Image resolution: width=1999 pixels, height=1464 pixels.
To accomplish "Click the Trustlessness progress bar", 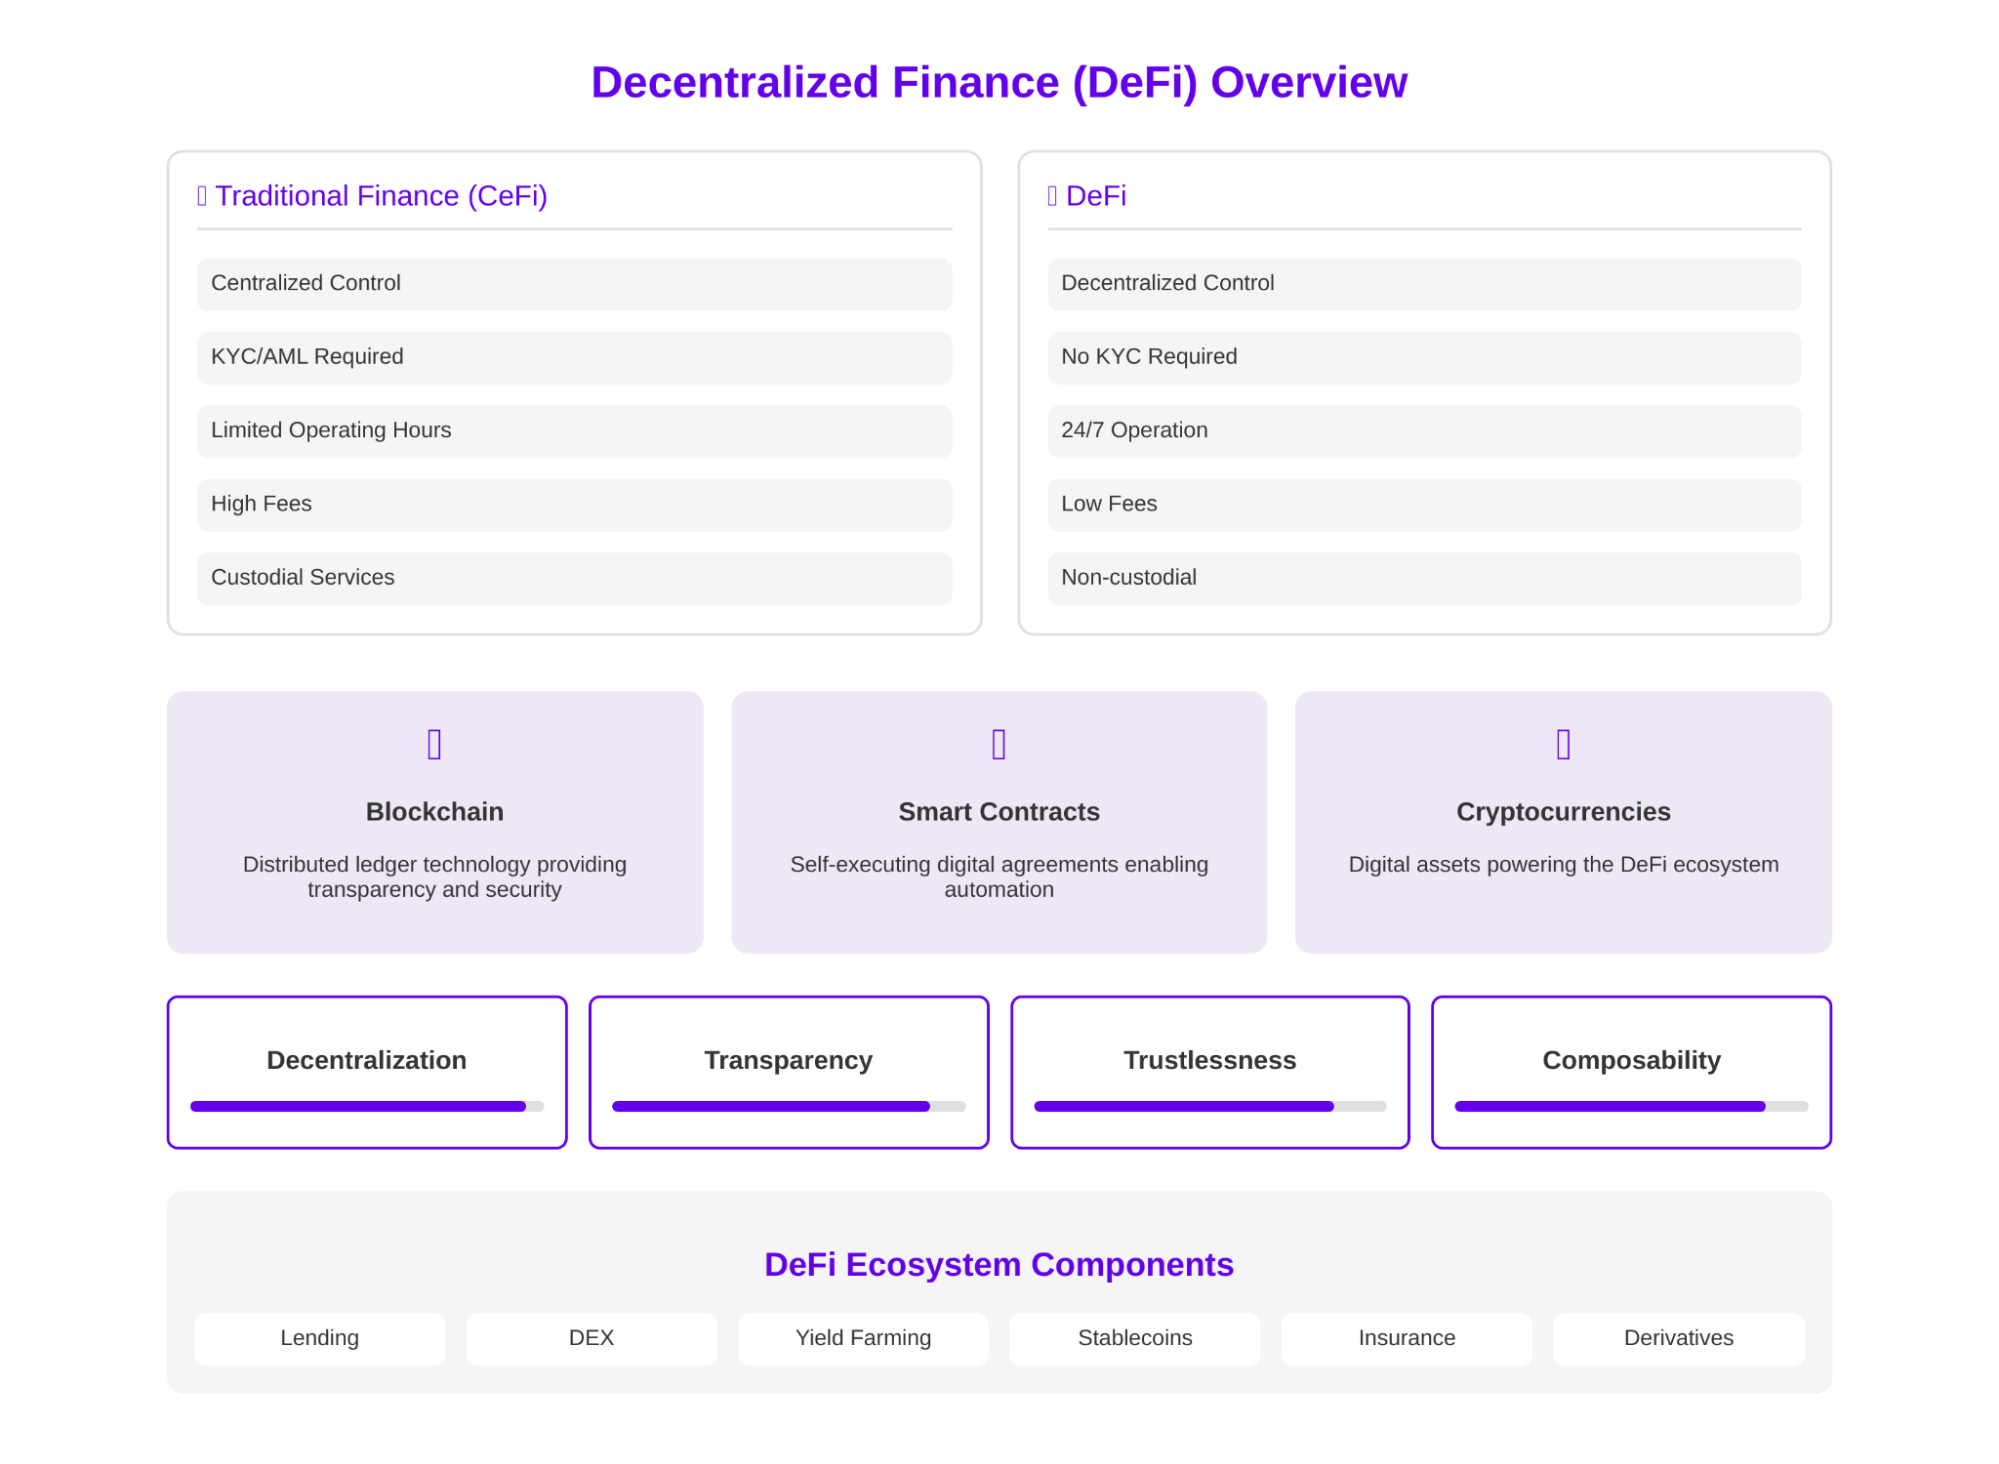I will pos(1210,1106).
